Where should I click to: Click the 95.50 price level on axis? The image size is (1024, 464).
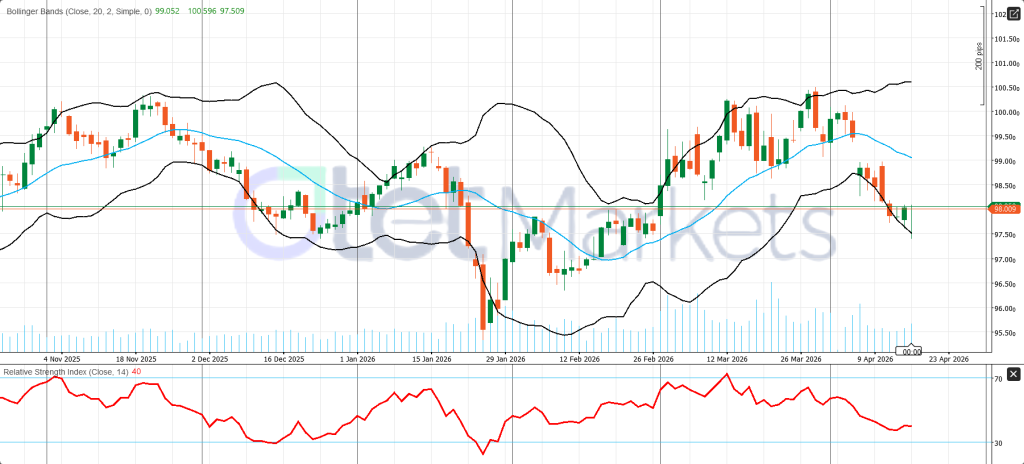point(1004,333)
